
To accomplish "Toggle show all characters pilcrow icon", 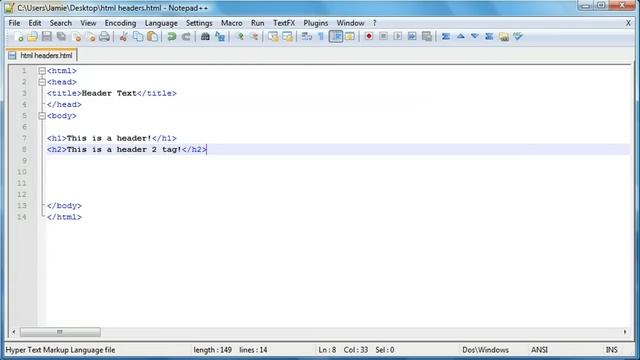I will (321, 37).
